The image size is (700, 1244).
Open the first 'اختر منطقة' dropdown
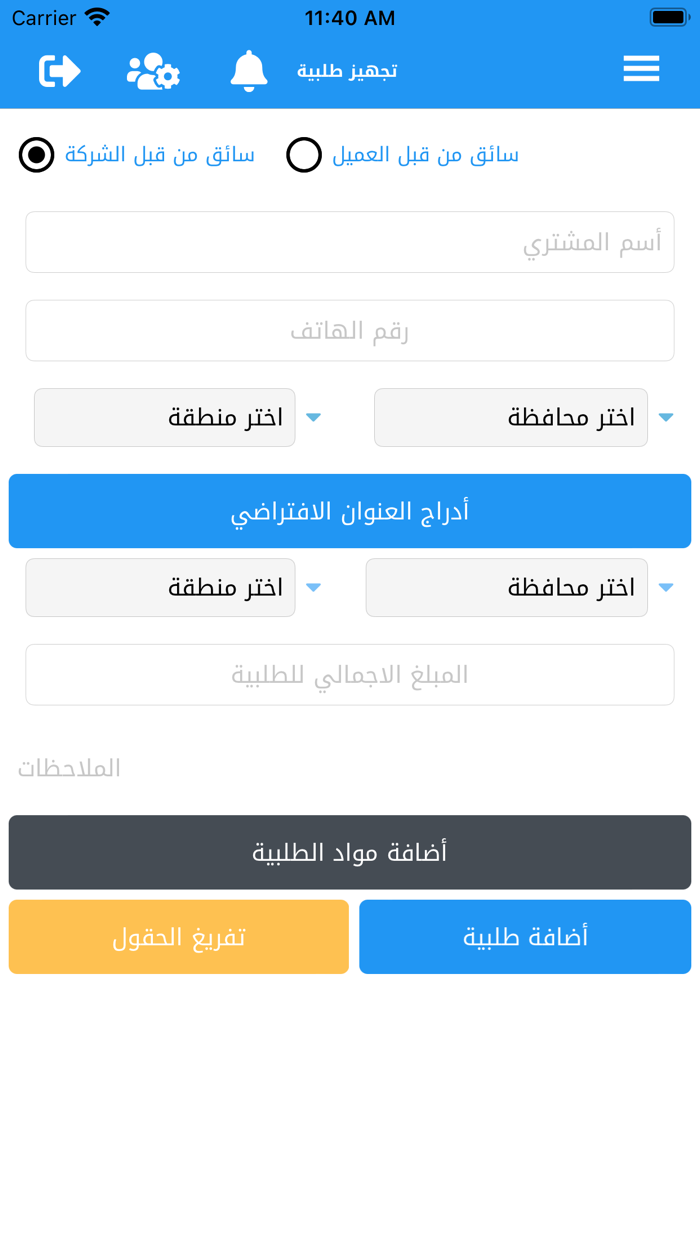(x=164, y=418)
